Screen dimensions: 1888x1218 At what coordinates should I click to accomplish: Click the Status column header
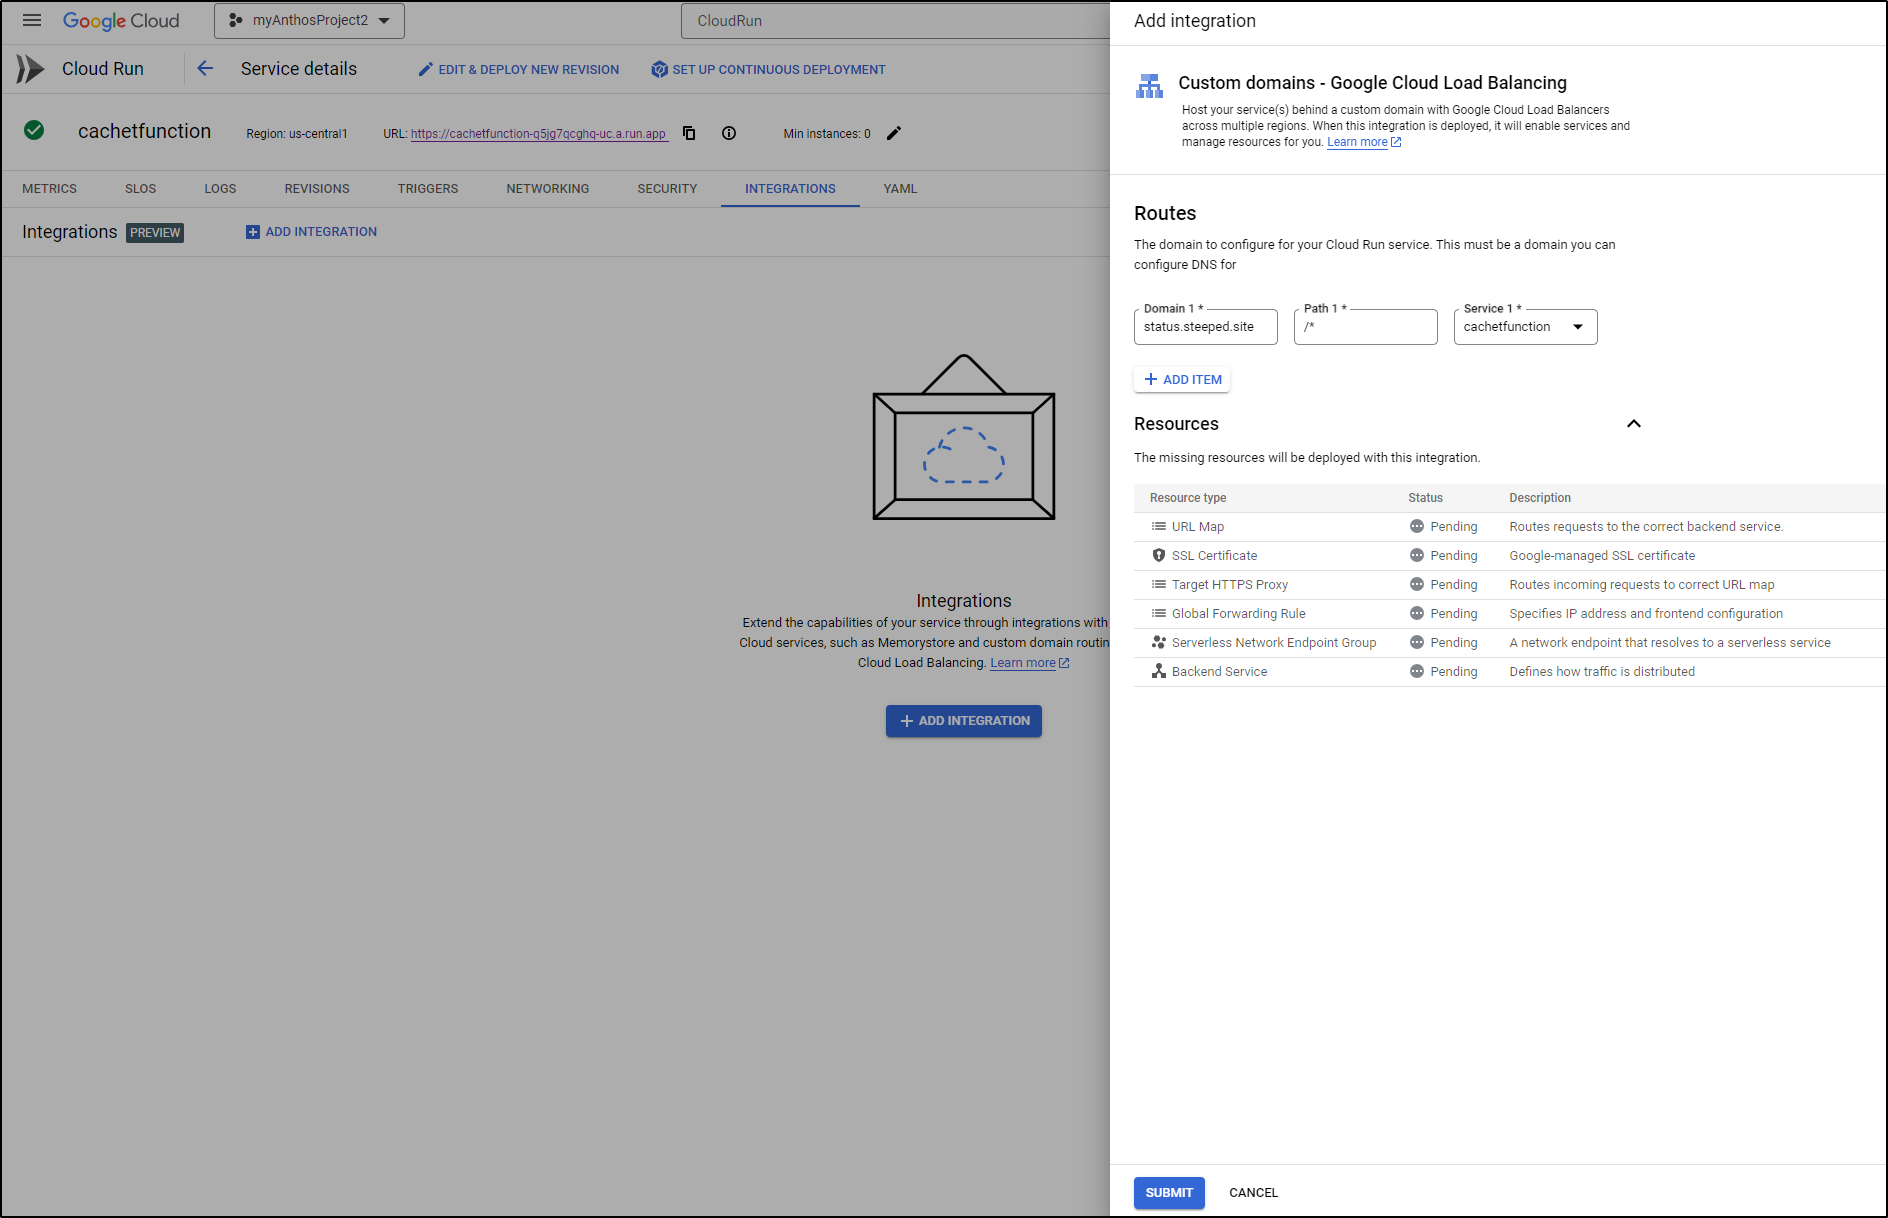(1426, 498)
